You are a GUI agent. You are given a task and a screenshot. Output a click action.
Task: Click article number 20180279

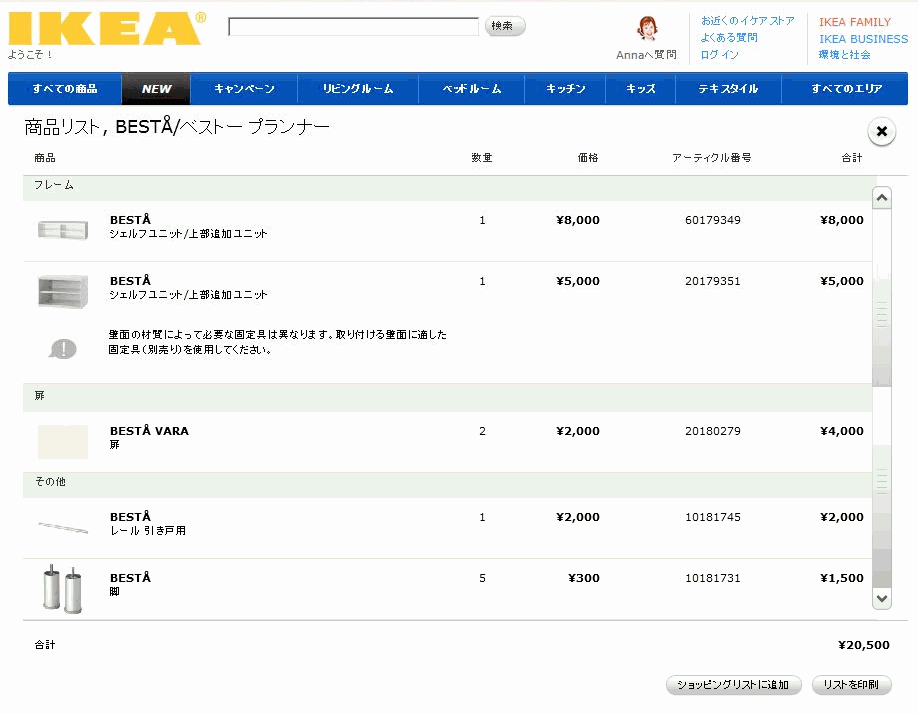713,431
